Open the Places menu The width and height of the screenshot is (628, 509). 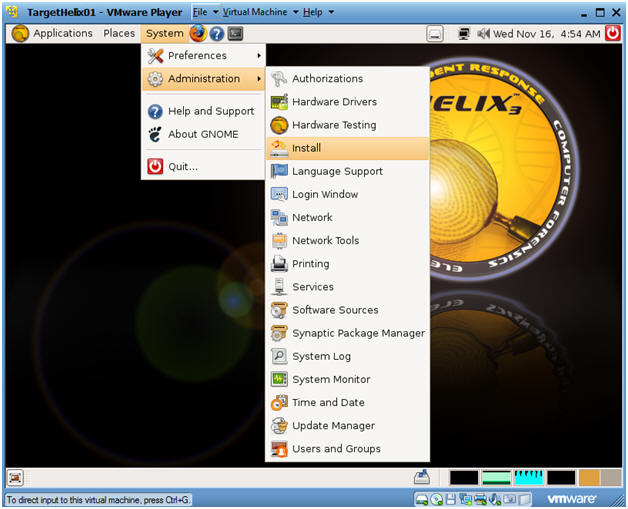(119, 34)
